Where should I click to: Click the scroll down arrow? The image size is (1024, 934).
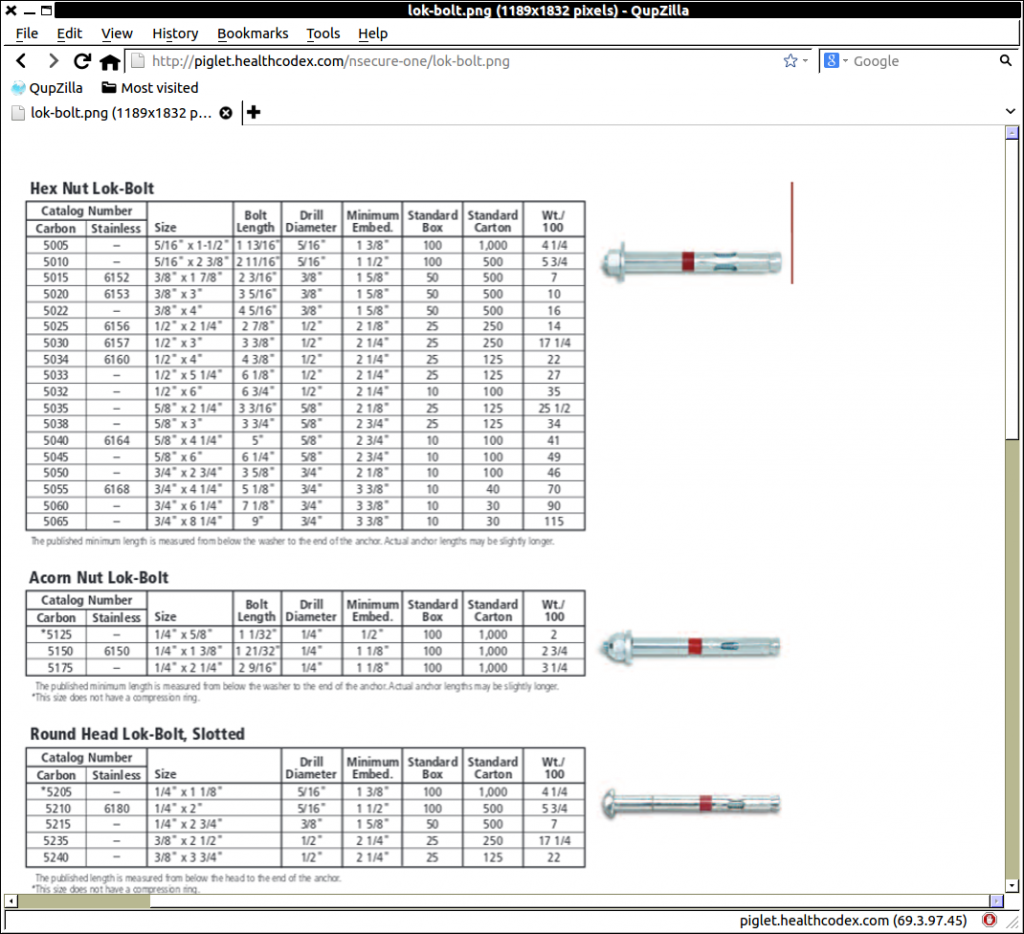coord(1012,886)
